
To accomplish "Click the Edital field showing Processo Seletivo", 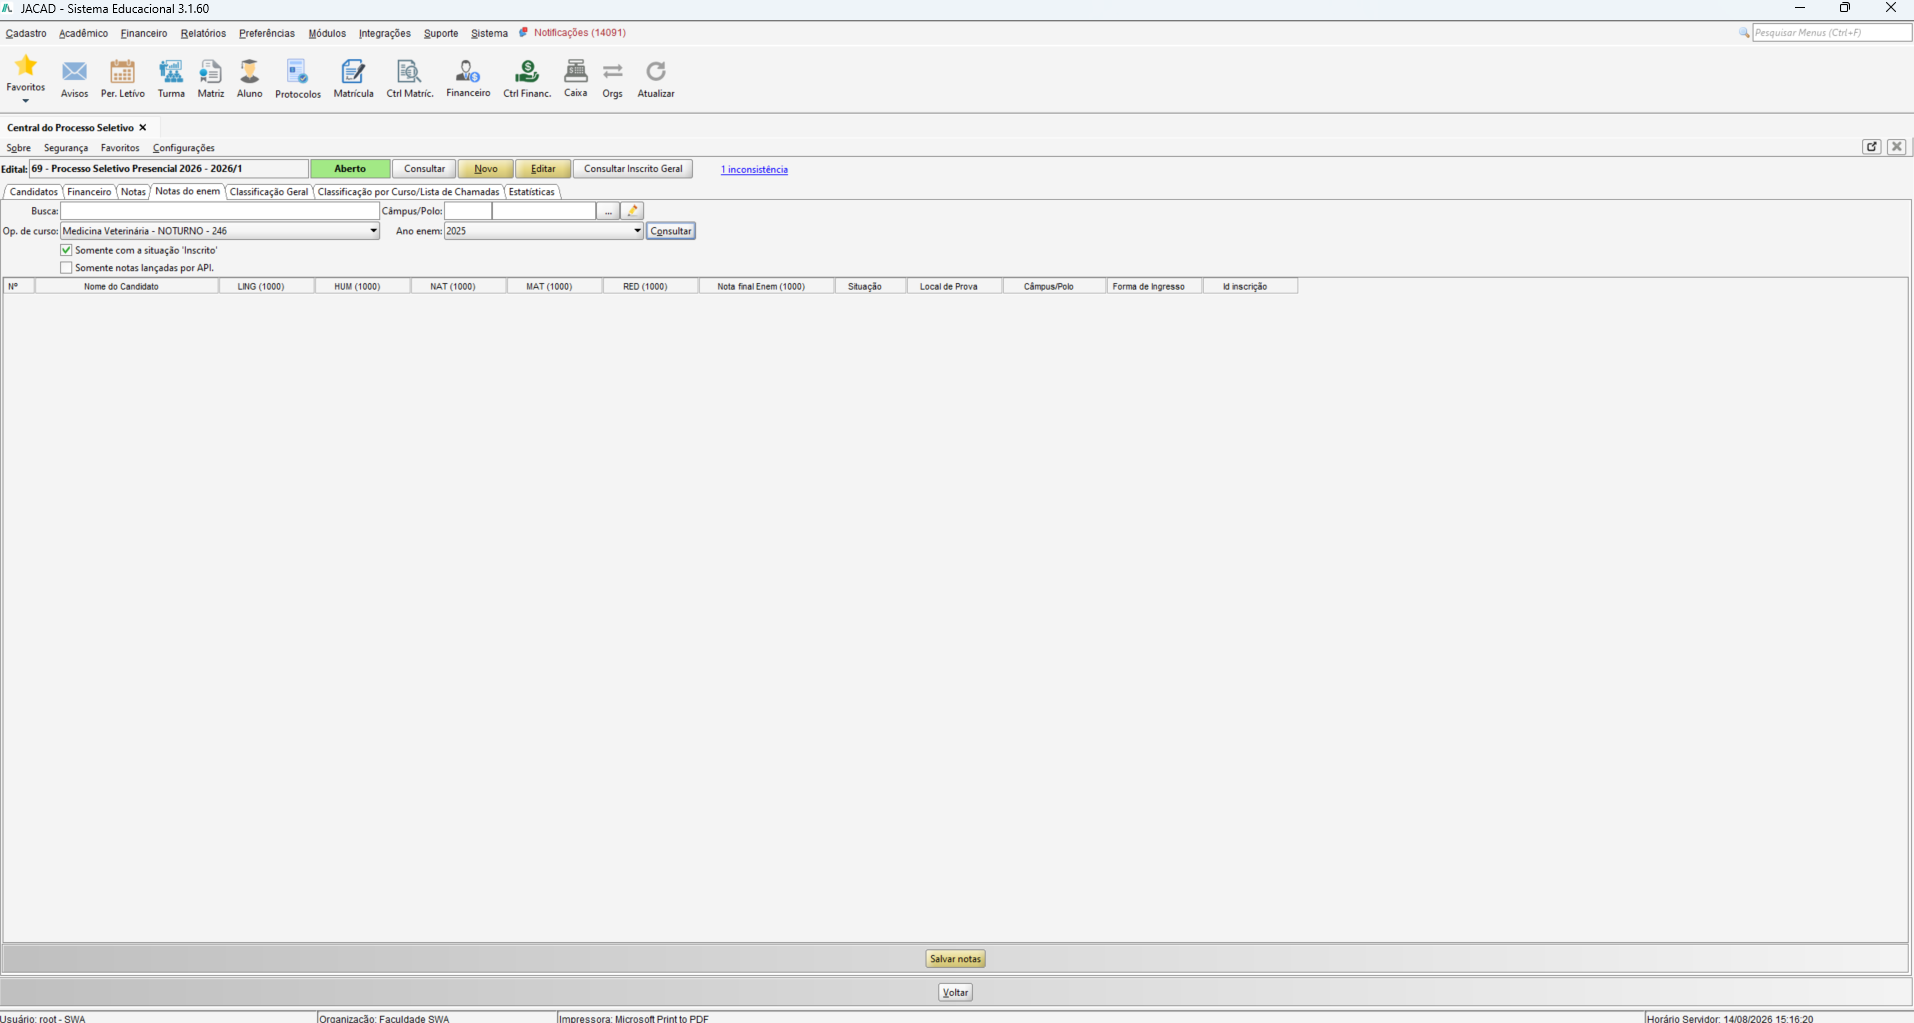I will click(x=169, y=169).
